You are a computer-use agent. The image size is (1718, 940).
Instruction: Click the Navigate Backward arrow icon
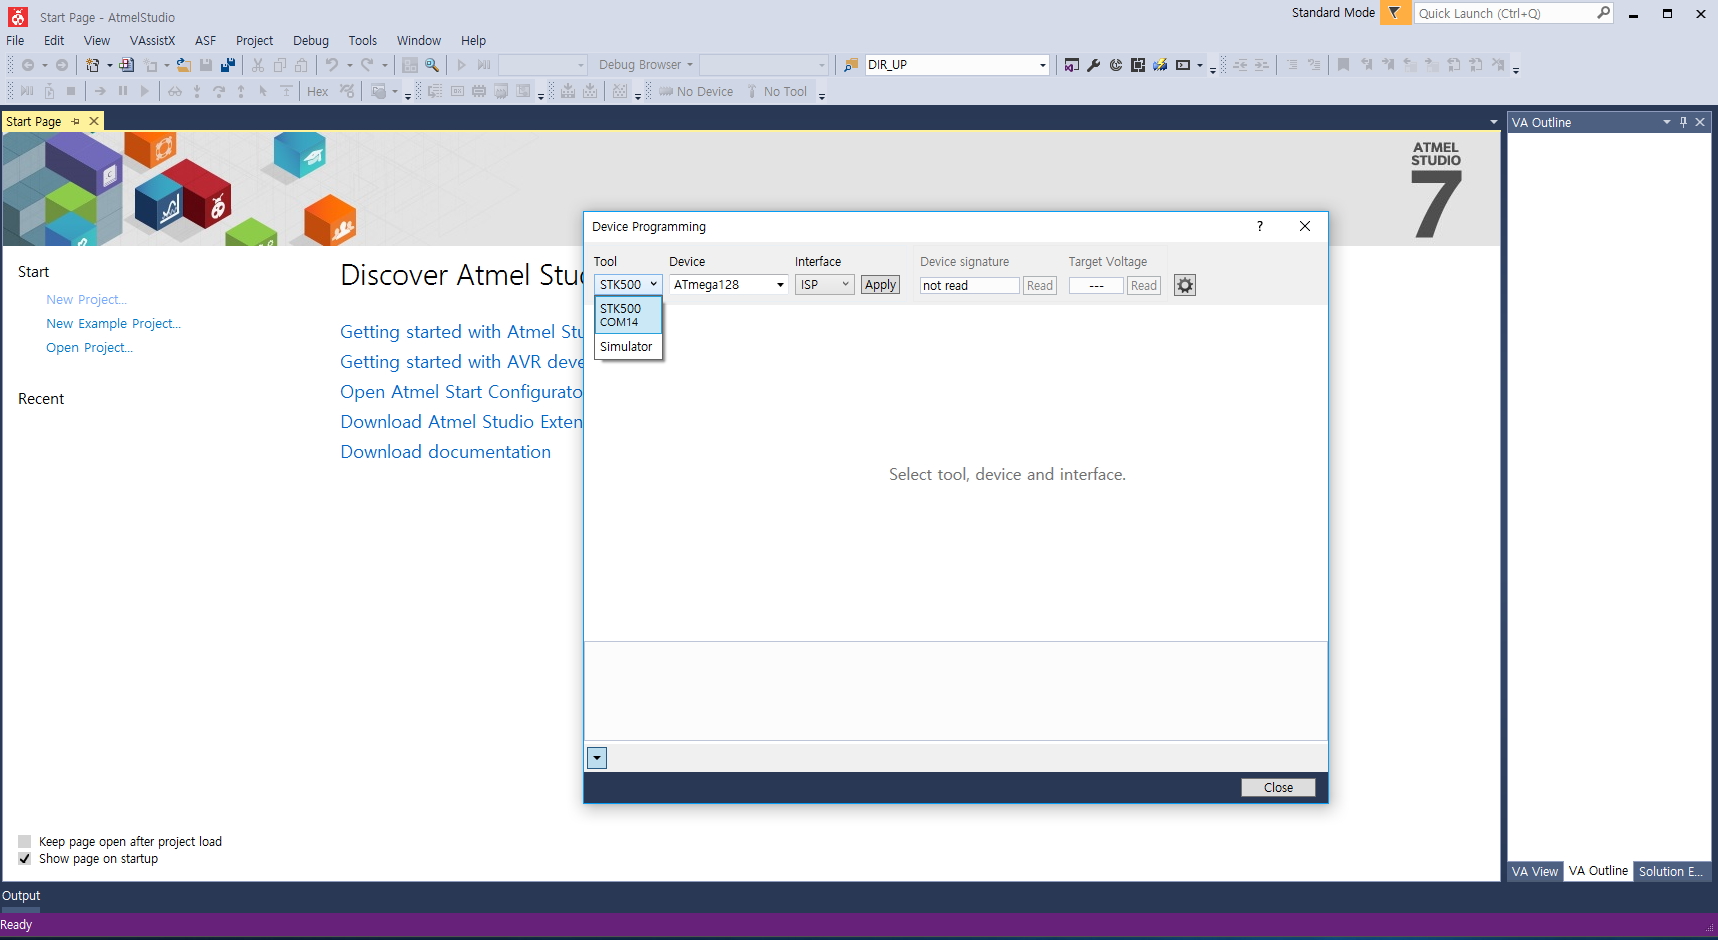point(28,65)
